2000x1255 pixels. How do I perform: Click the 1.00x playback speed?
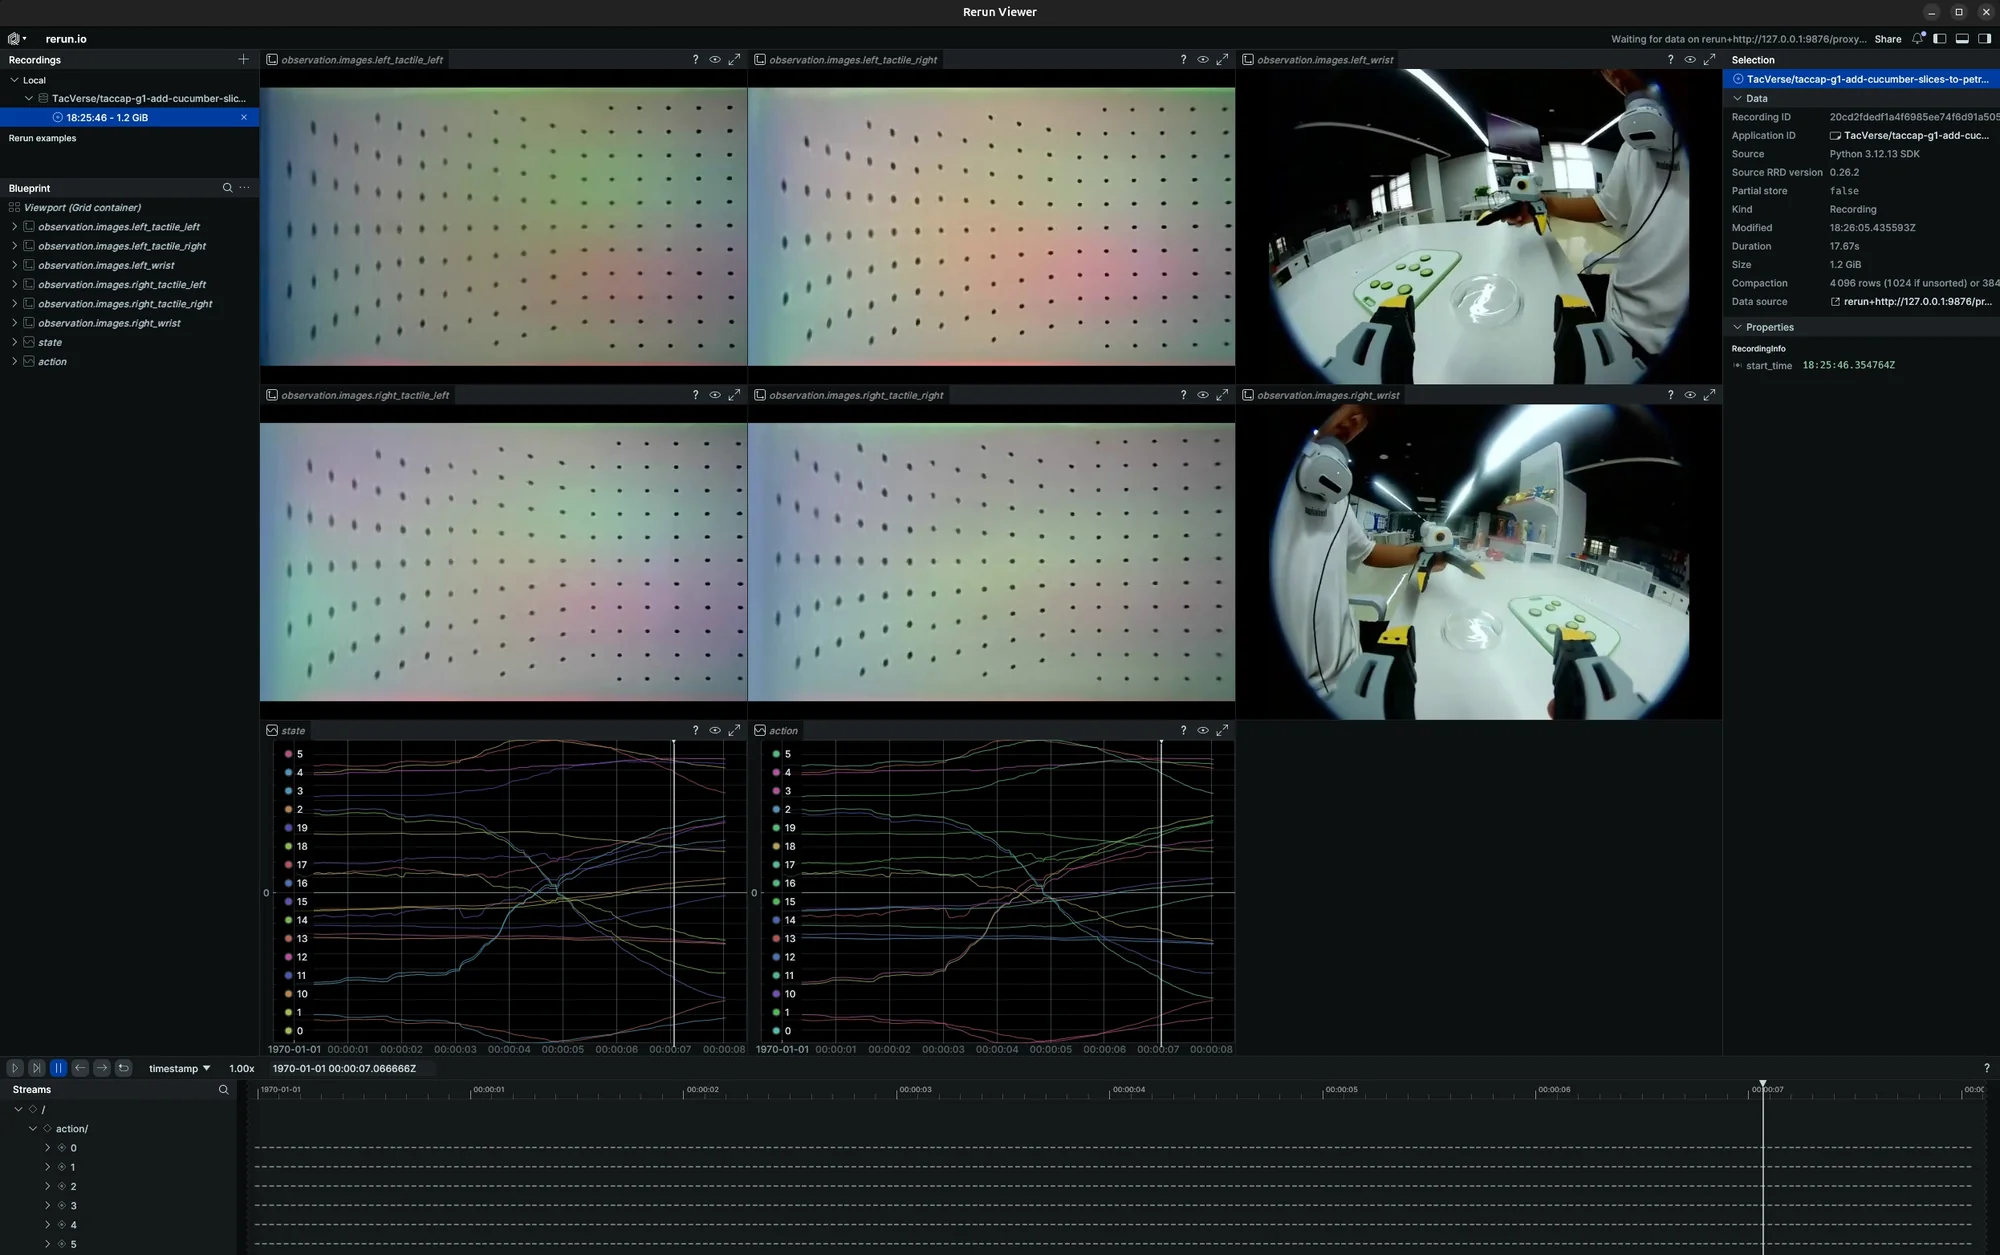(242, 1069)
